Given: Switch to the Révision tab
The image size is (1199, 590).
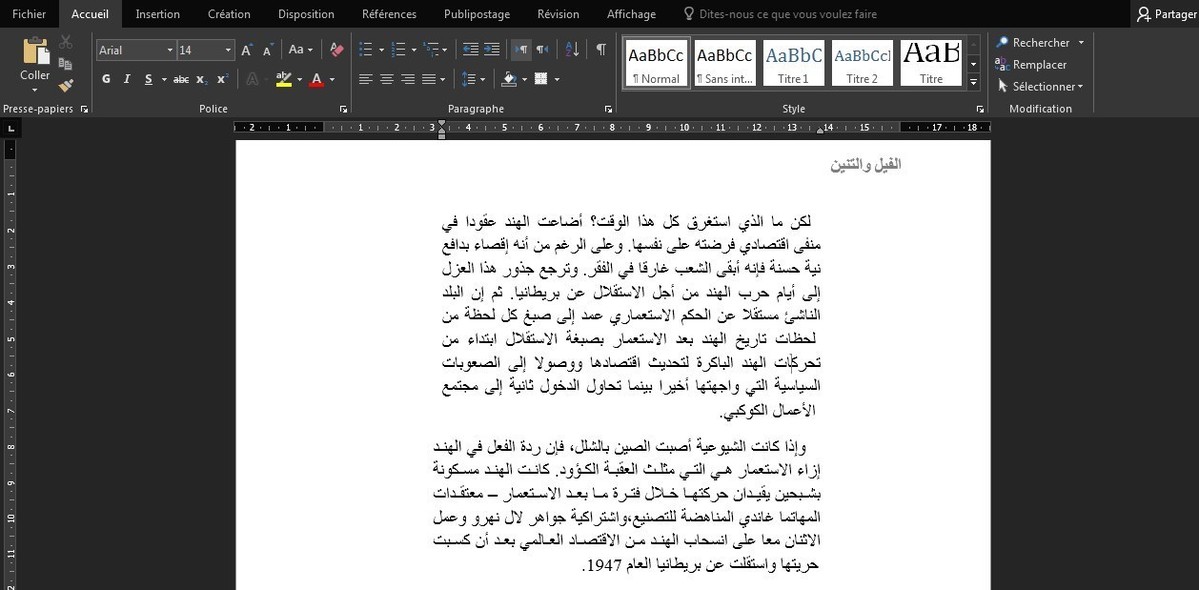Looking at the screenshot, I should point(558,14).
